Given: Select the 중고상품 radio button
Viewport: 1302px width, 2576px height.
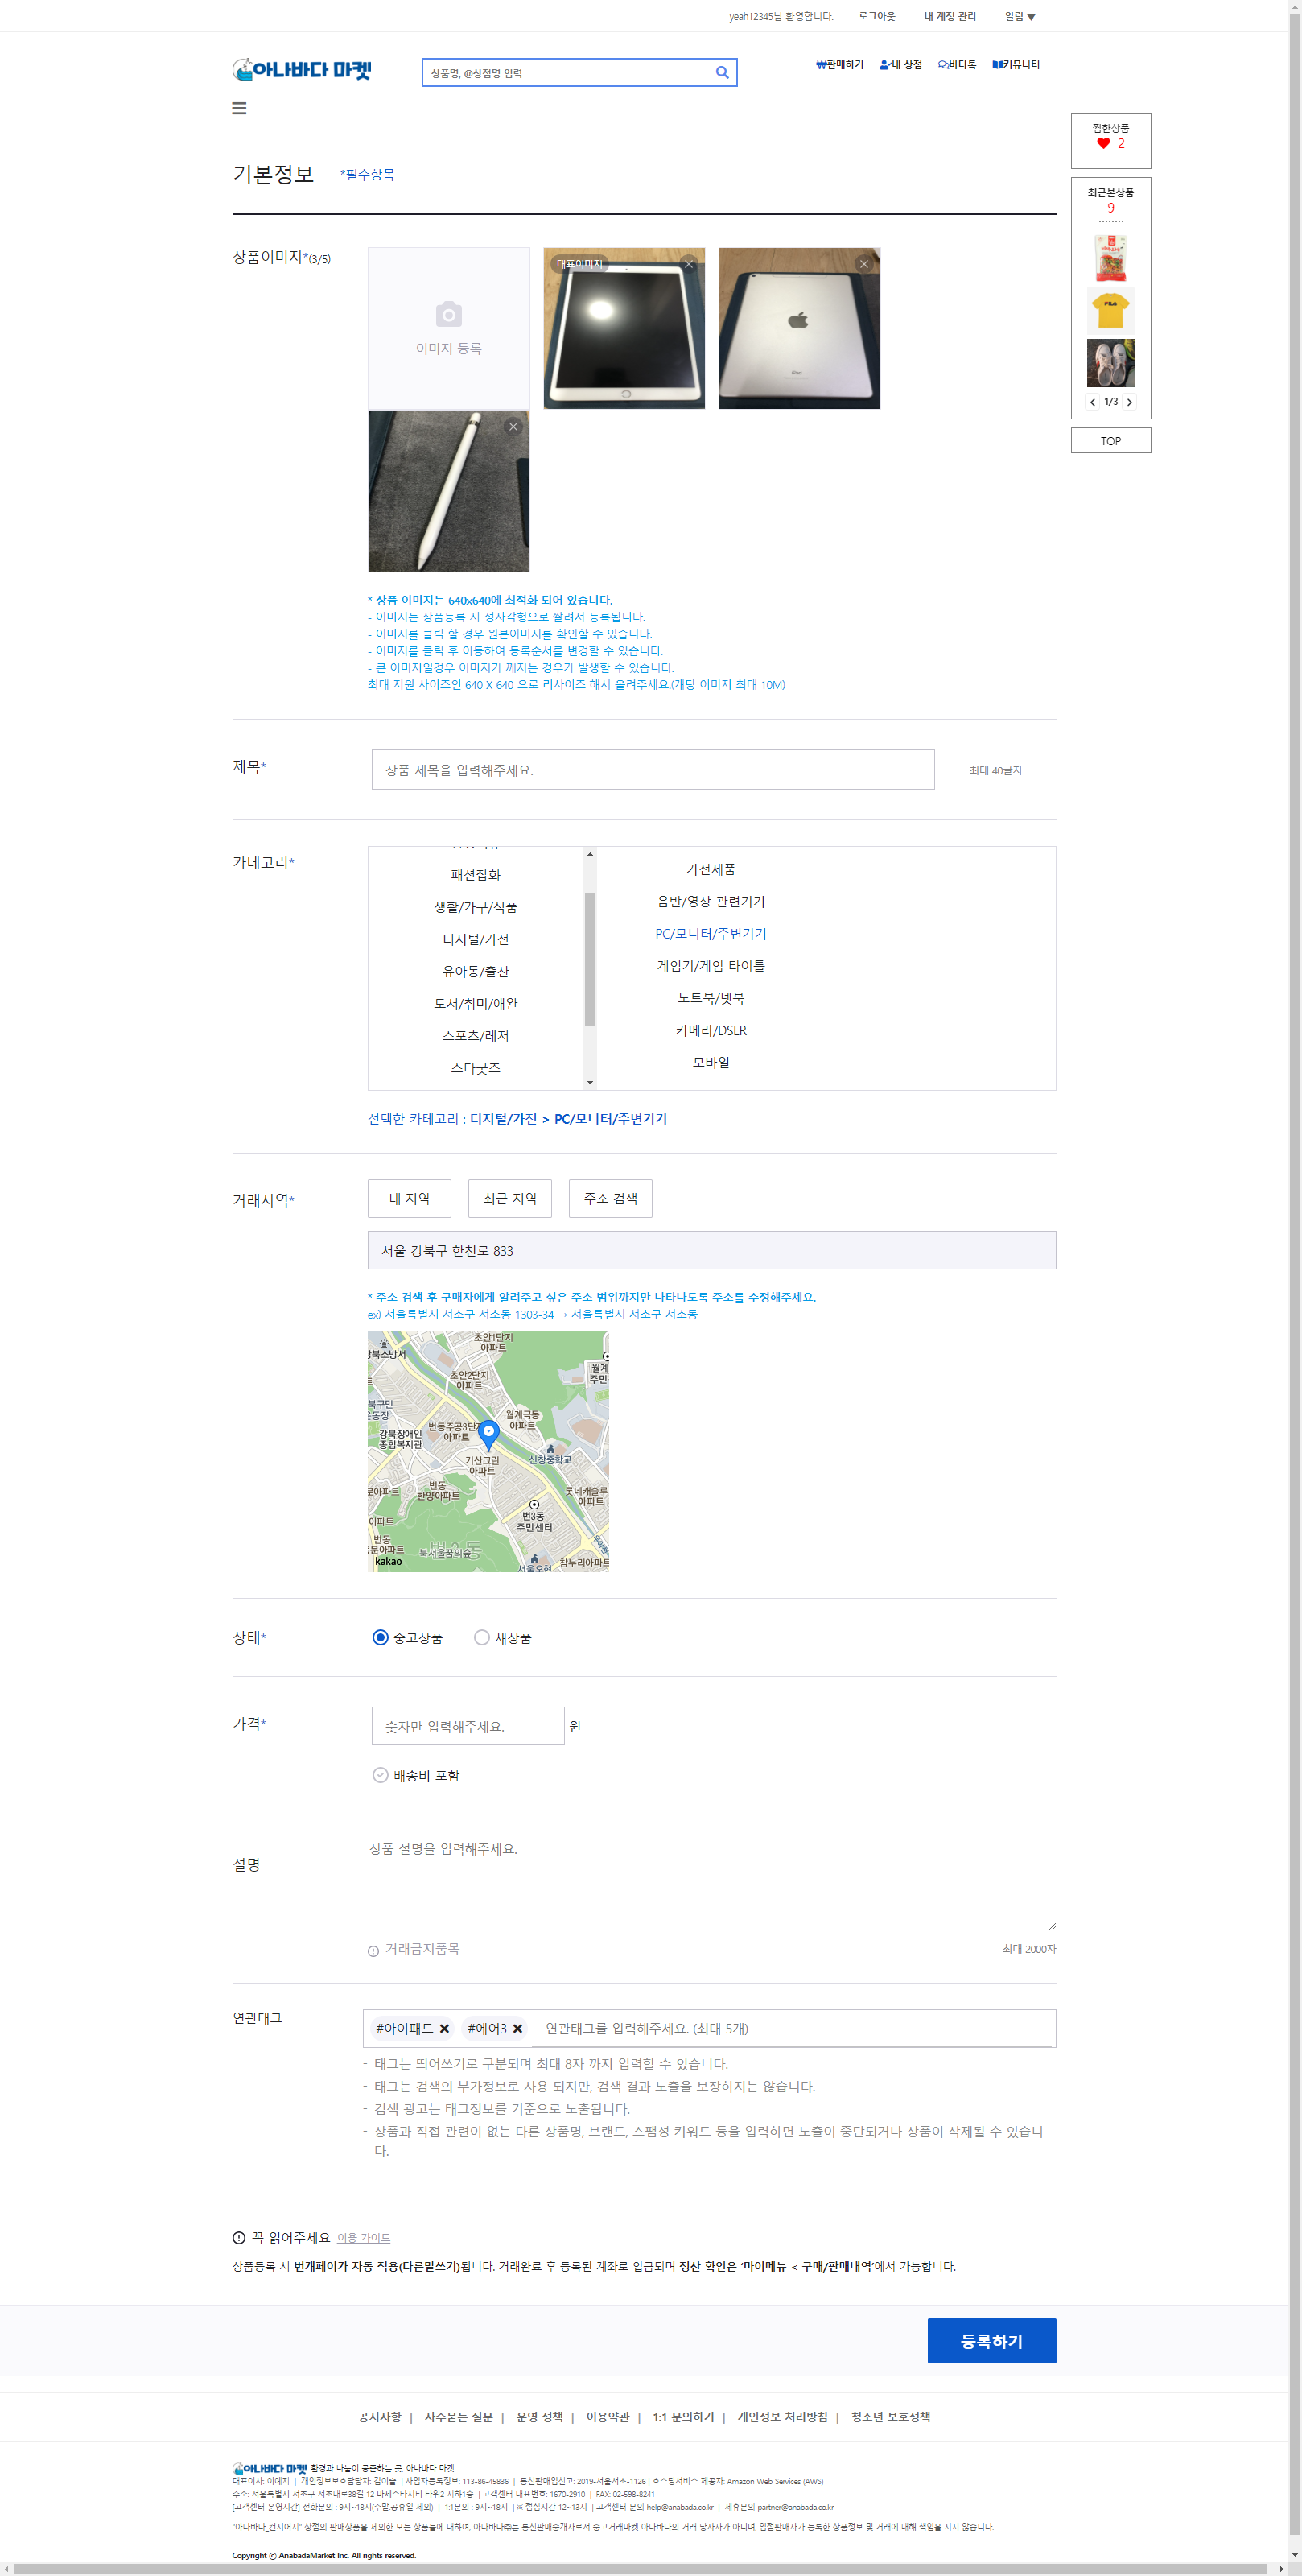Looking at the screenshot, I should point(381,1637).
